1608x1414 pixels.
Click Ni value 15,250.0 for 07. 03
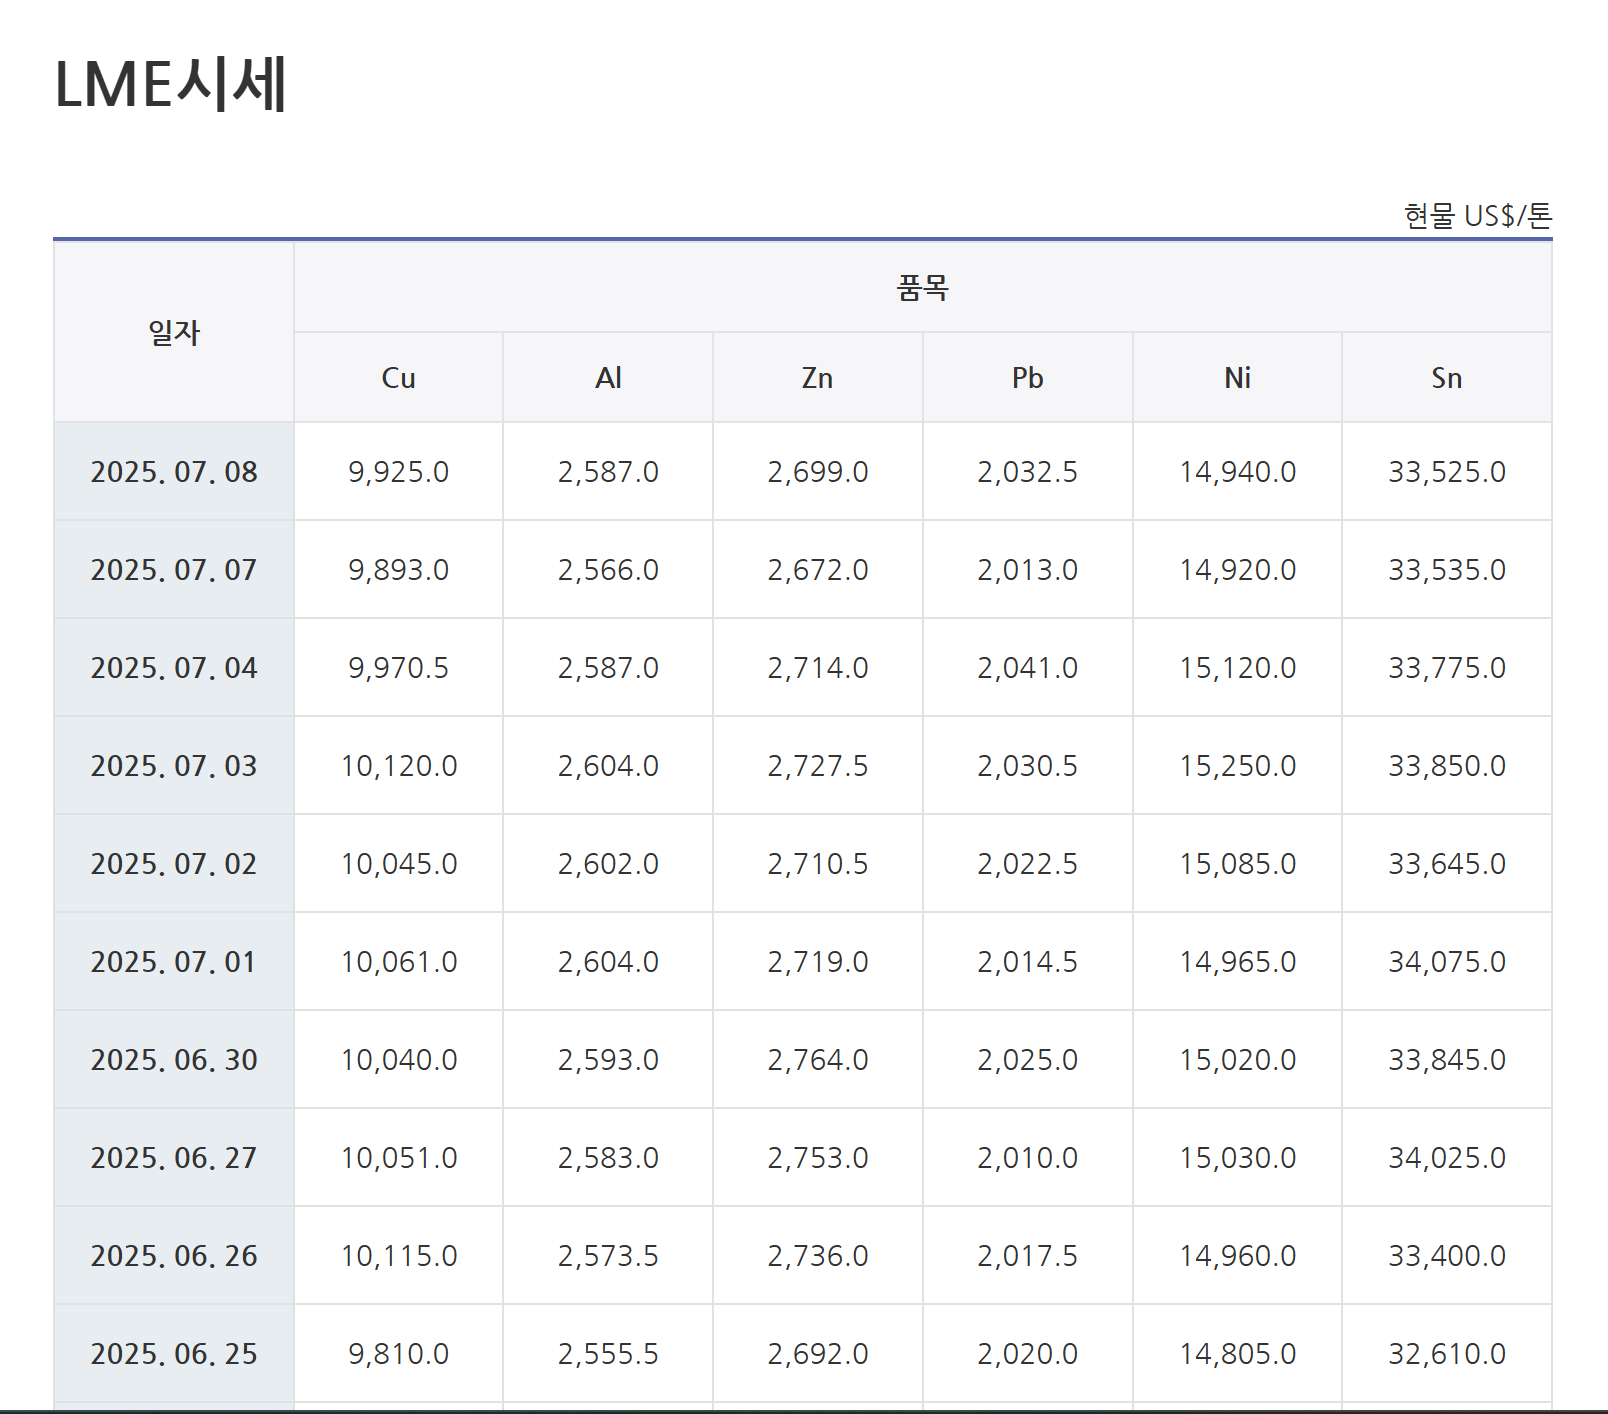[x=1237, y=766]
